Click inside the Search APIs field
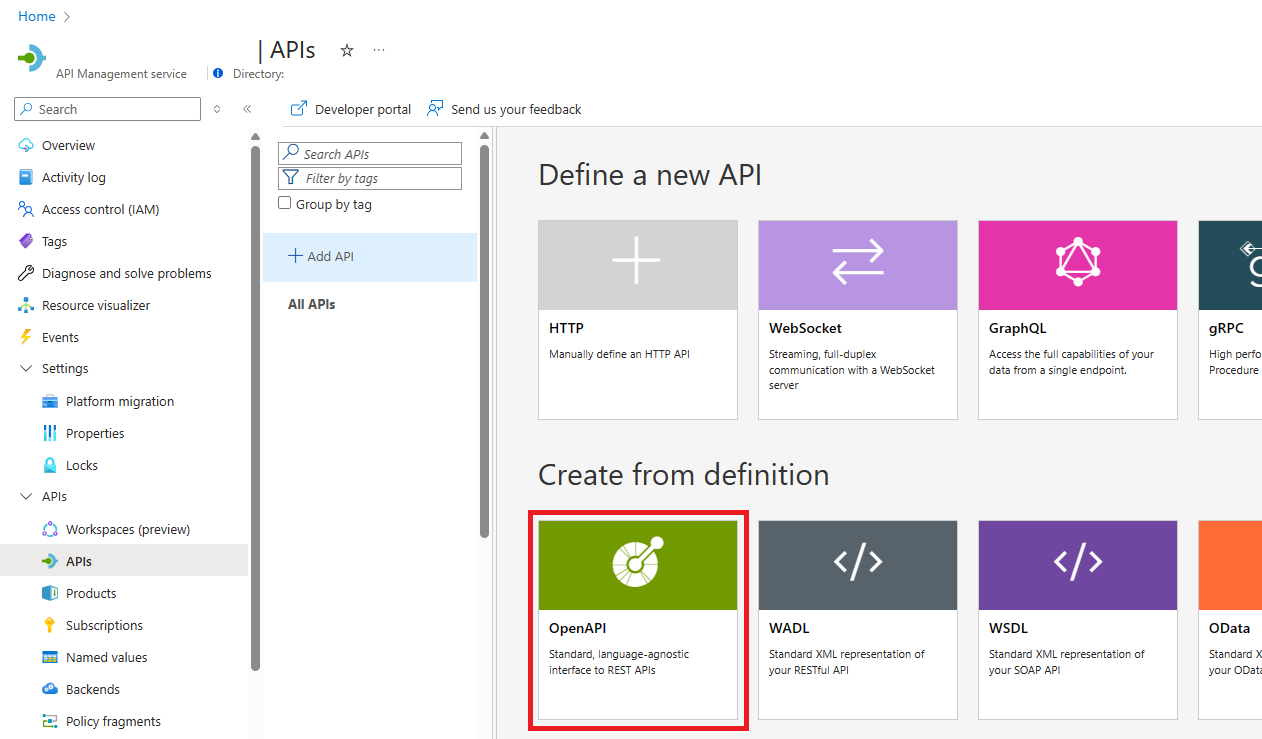The width and height of the screenshot is (1262, 739). point(370,153)
